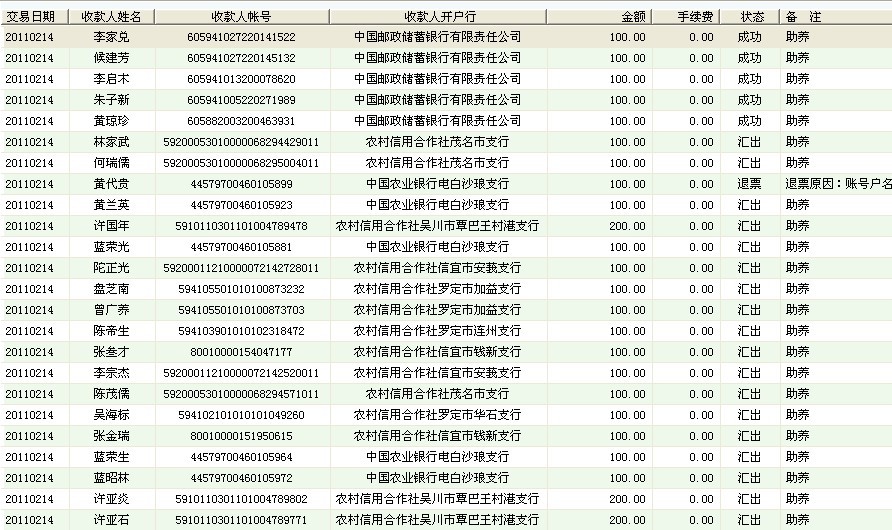Click account number 5920005301000006829442901​1
The height and width of the screenshot is (530, 892).
click(241, 143)
